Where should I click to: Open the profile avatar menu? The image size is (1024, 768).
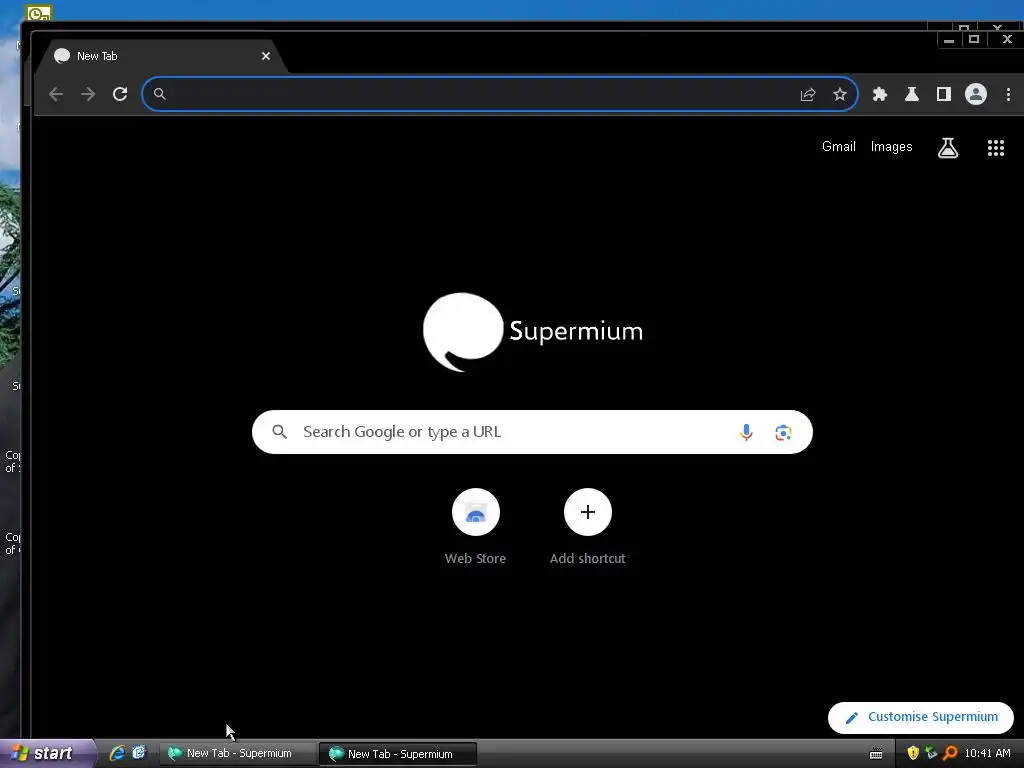976,94
